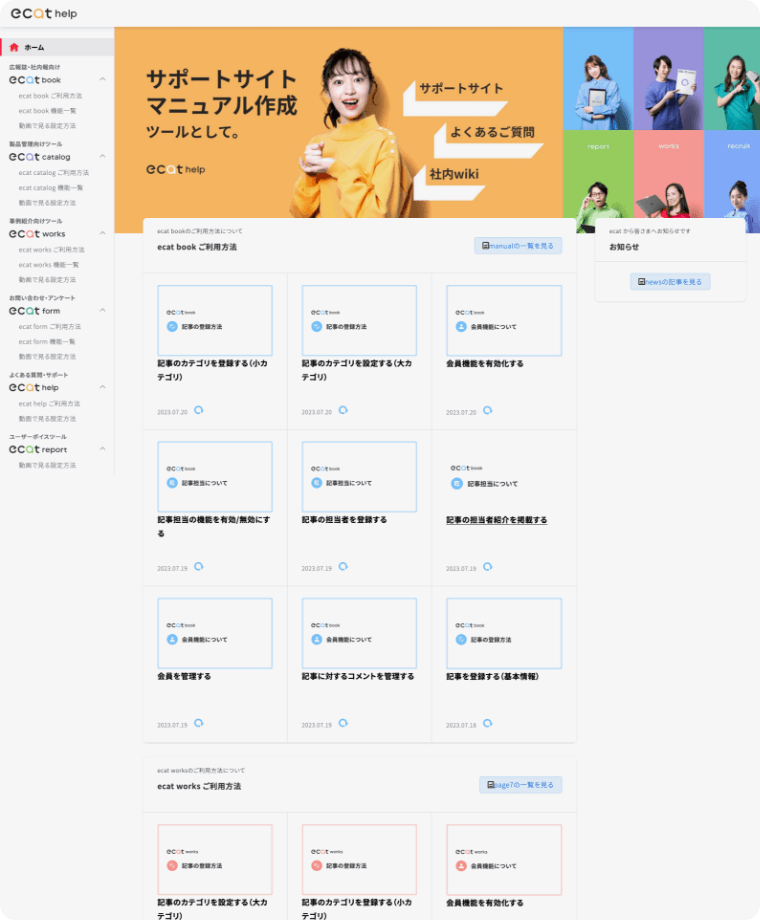
Task: Open 動画で見る設定方法 under ecat report
Action: pos(47,465)
